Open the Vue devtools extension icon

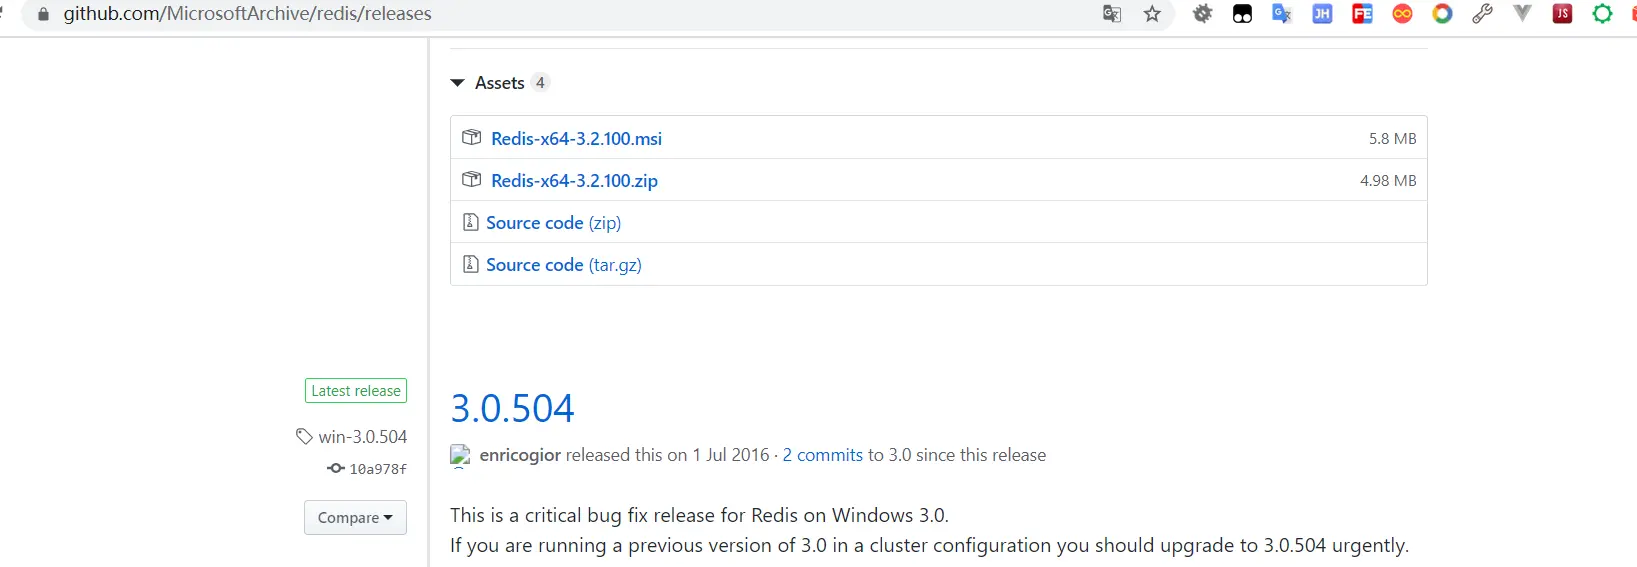(1522, 14)
